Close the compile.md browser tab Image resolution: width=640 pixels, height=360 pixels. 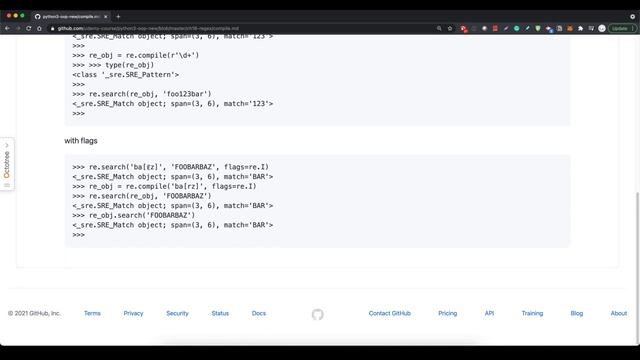106,17
